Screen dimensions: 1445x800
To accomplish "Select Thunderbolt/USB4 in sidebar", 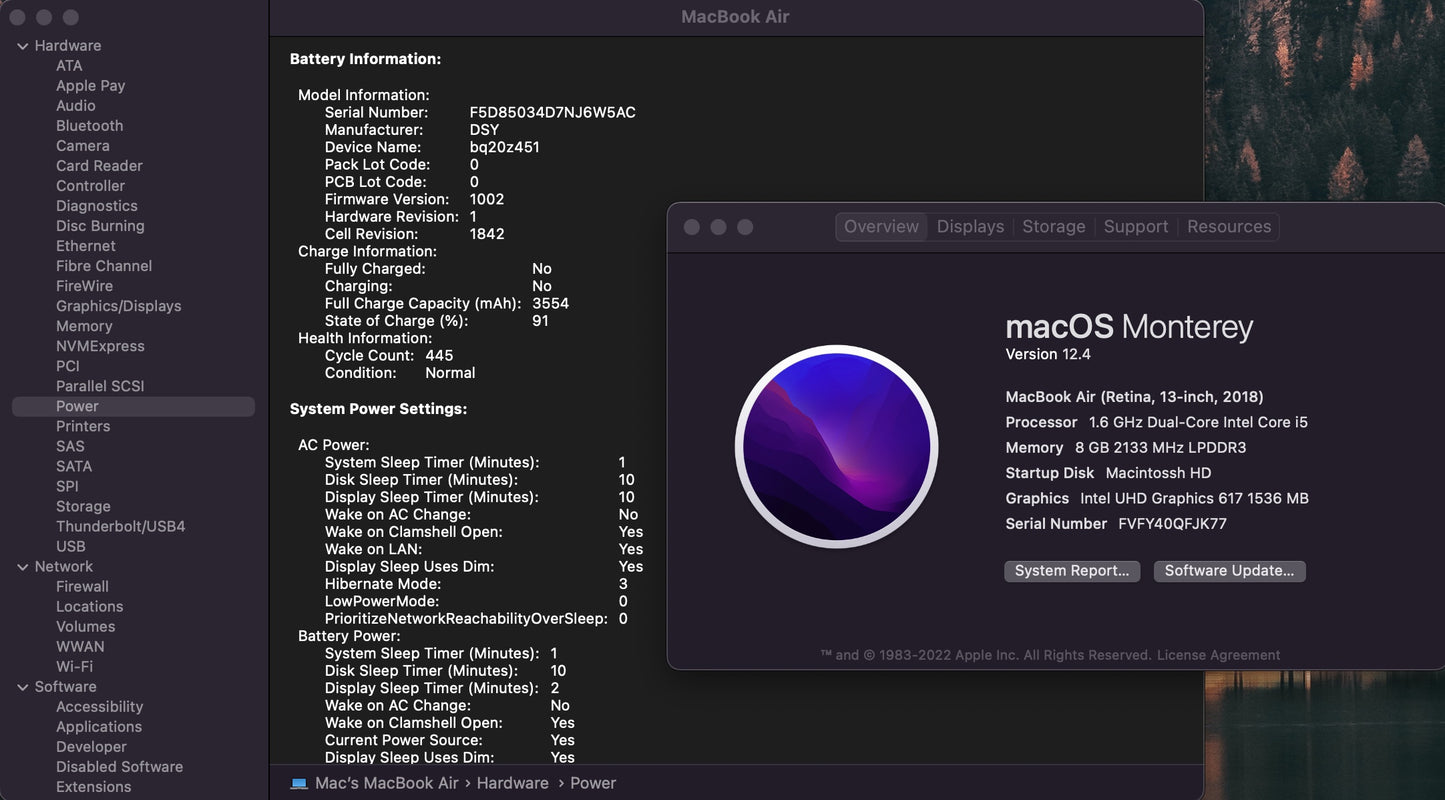I will 120,526.
